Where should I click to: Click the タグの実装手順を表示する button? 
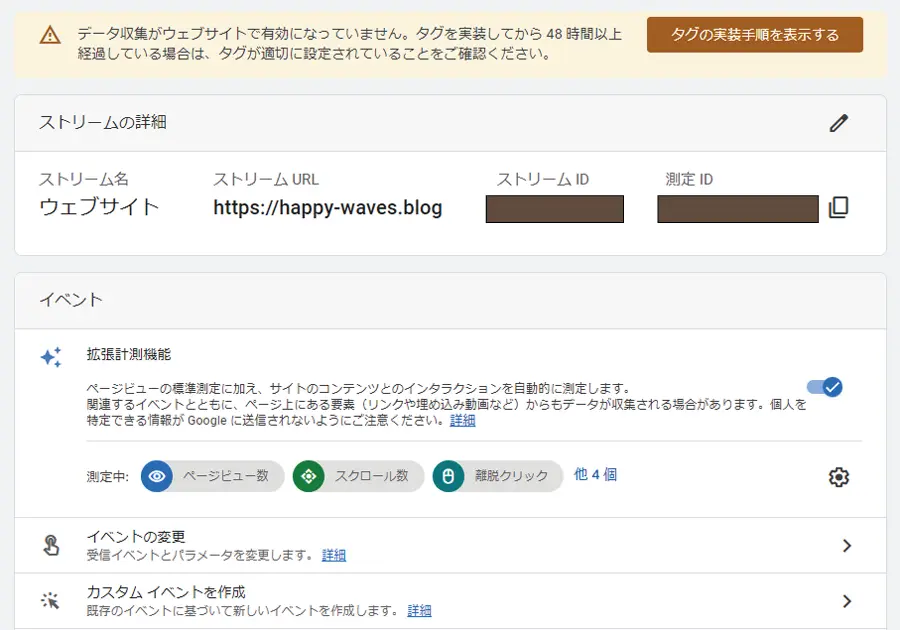click(754, 35)
